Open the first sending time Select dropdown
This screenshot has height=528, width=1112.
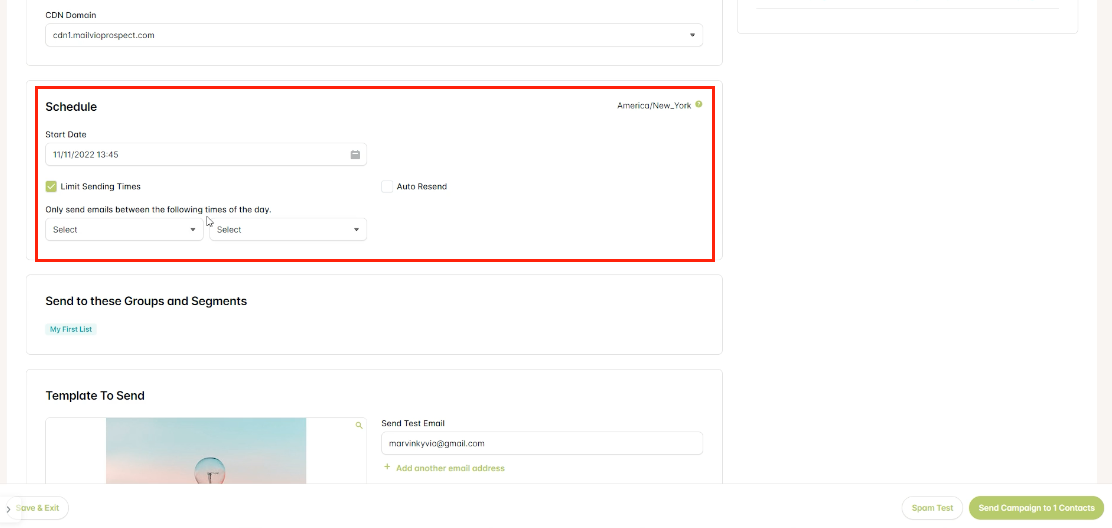[124, 230]
